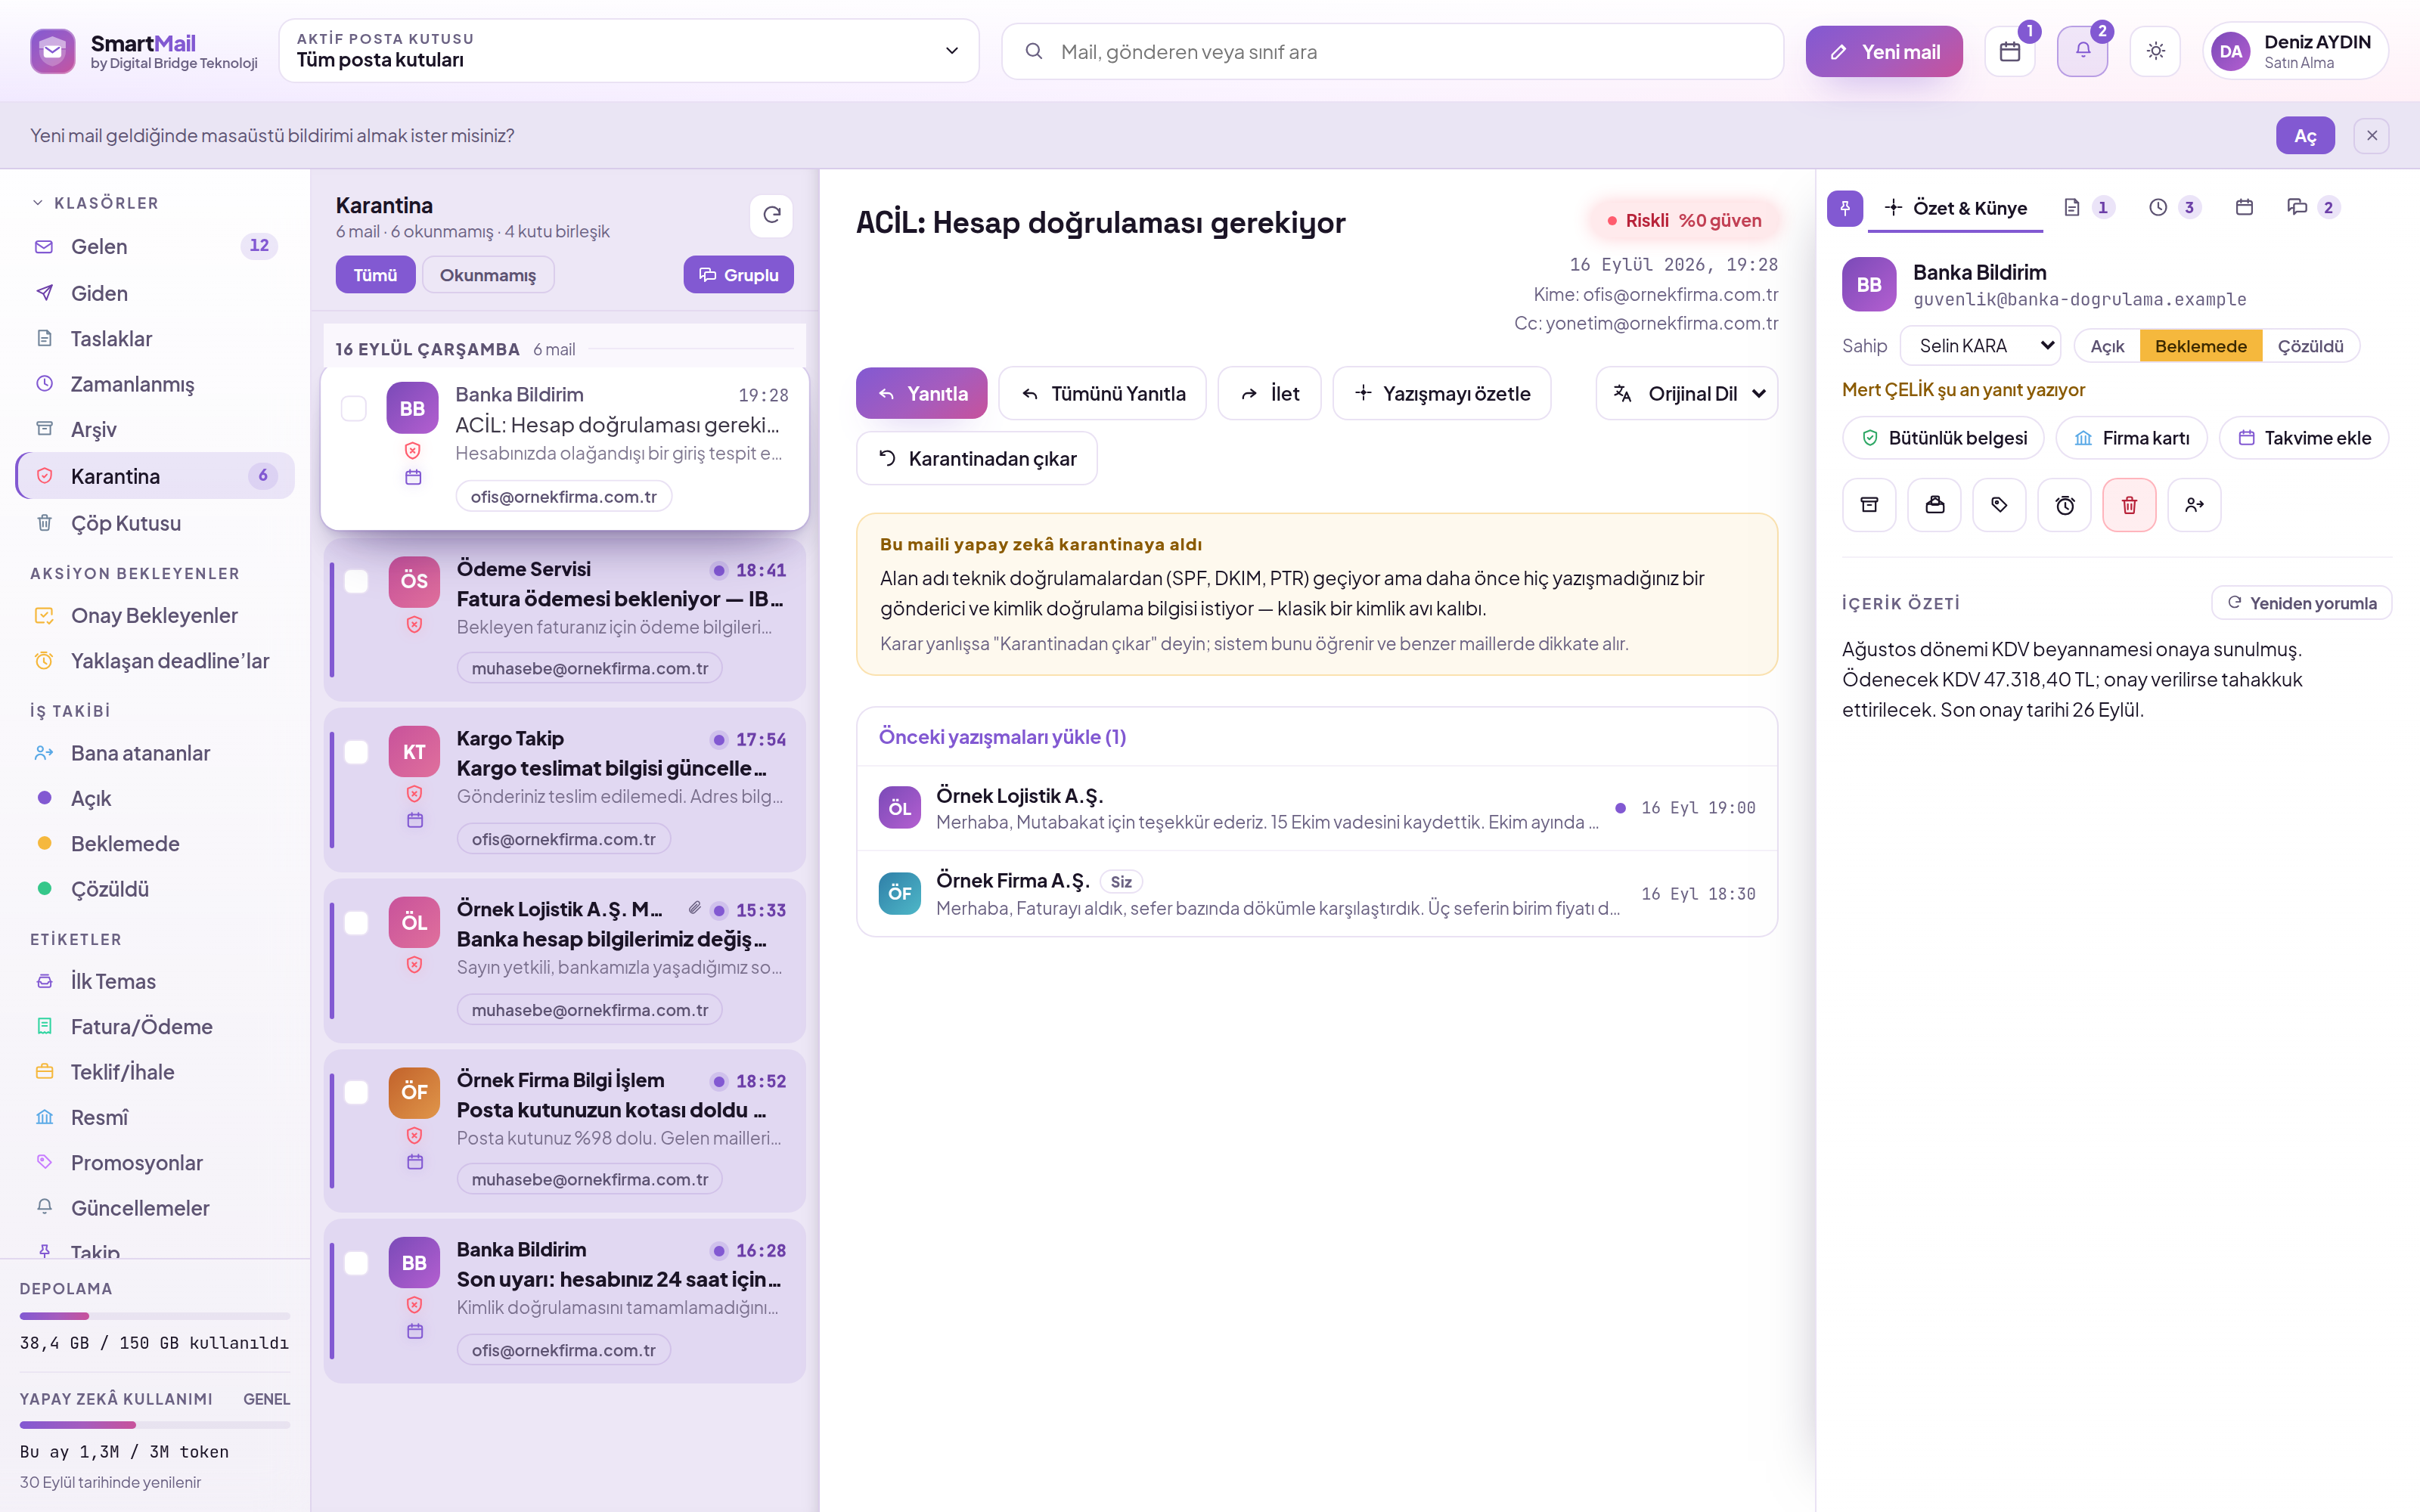Open the Sahip Selin KARA dropdown
Screen dimensions: 2420x1512
1980,346
